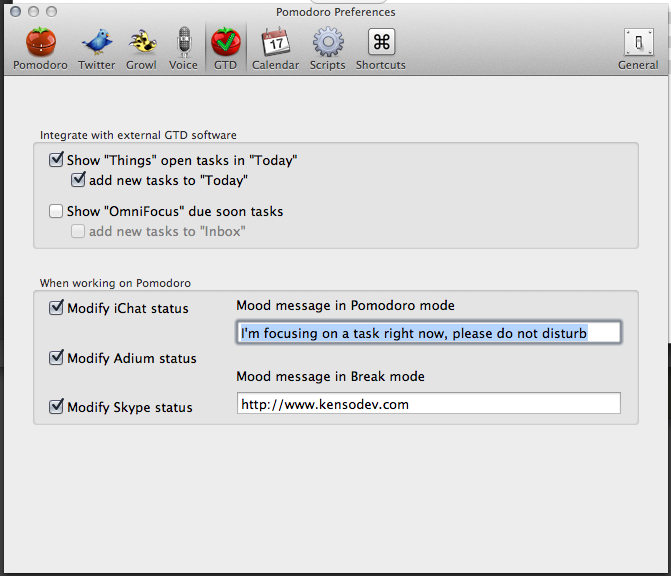Disable Modify iChat status checkbox
The height and width of the screenshot is (576, 671).
coord(56,308)
